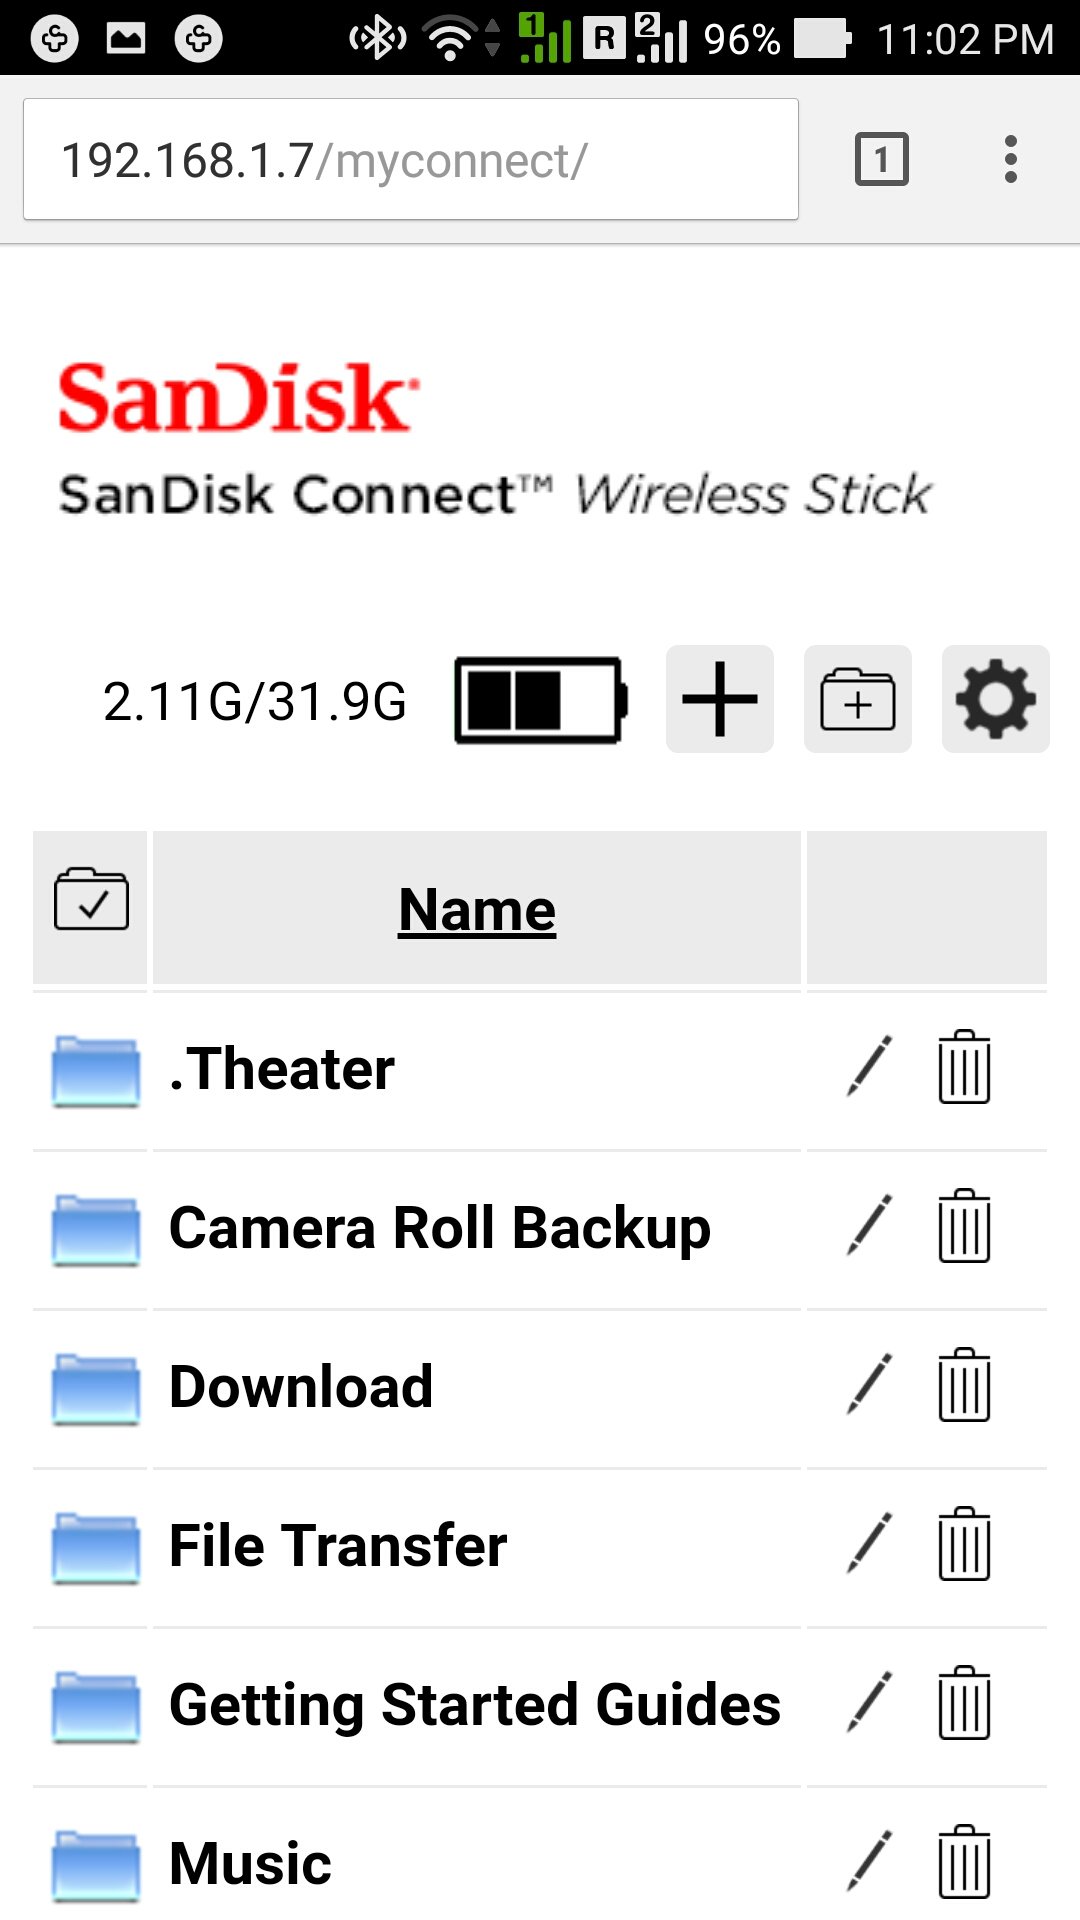The image size is (1080, 1920).
Task: Click the .Theater folder icon
Action: pos(95,1071)
